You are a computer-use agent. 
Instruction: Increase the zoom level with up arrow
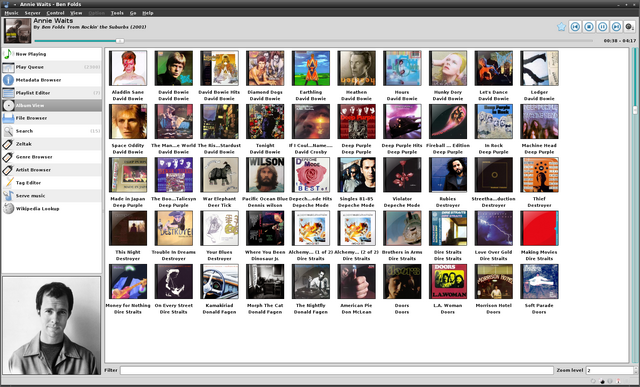635,368
